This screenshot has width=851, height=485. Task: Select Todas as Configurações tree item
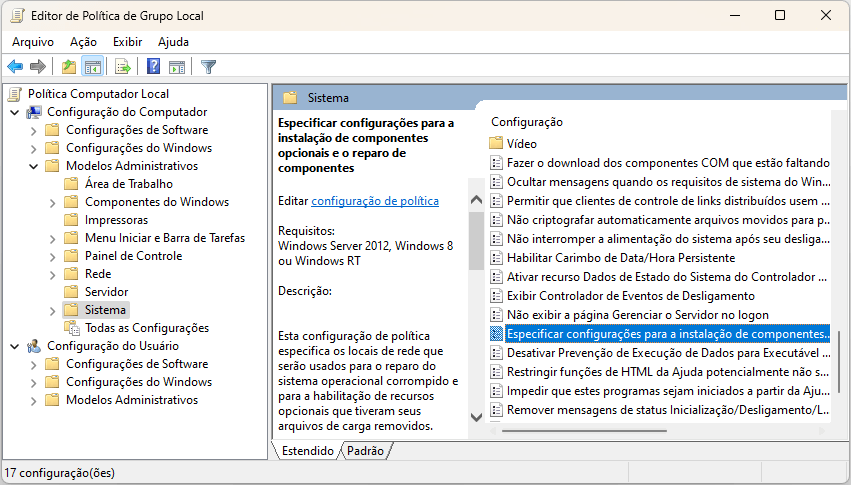[147, 328]
